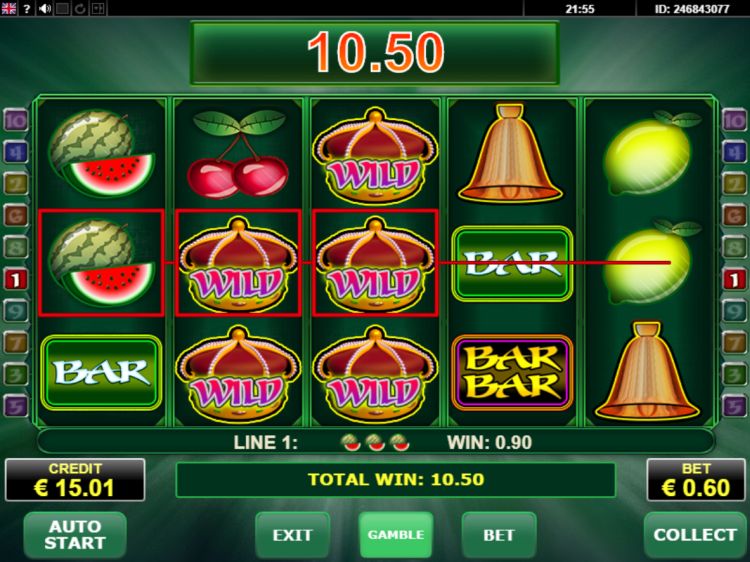The height and width of the screenshot is (562, 750).
Task: Collect the winnings
Action: pos(695,535)
